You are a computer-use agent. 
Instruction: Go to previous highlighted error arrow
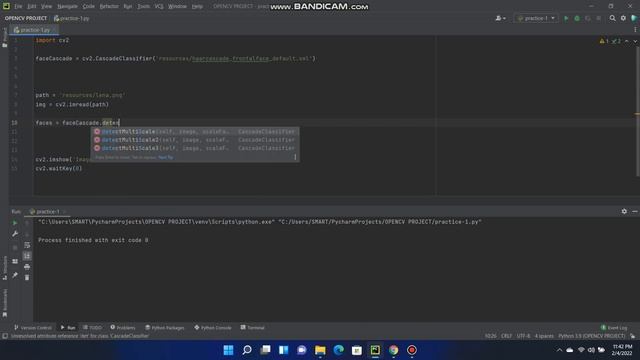point(627,41)
